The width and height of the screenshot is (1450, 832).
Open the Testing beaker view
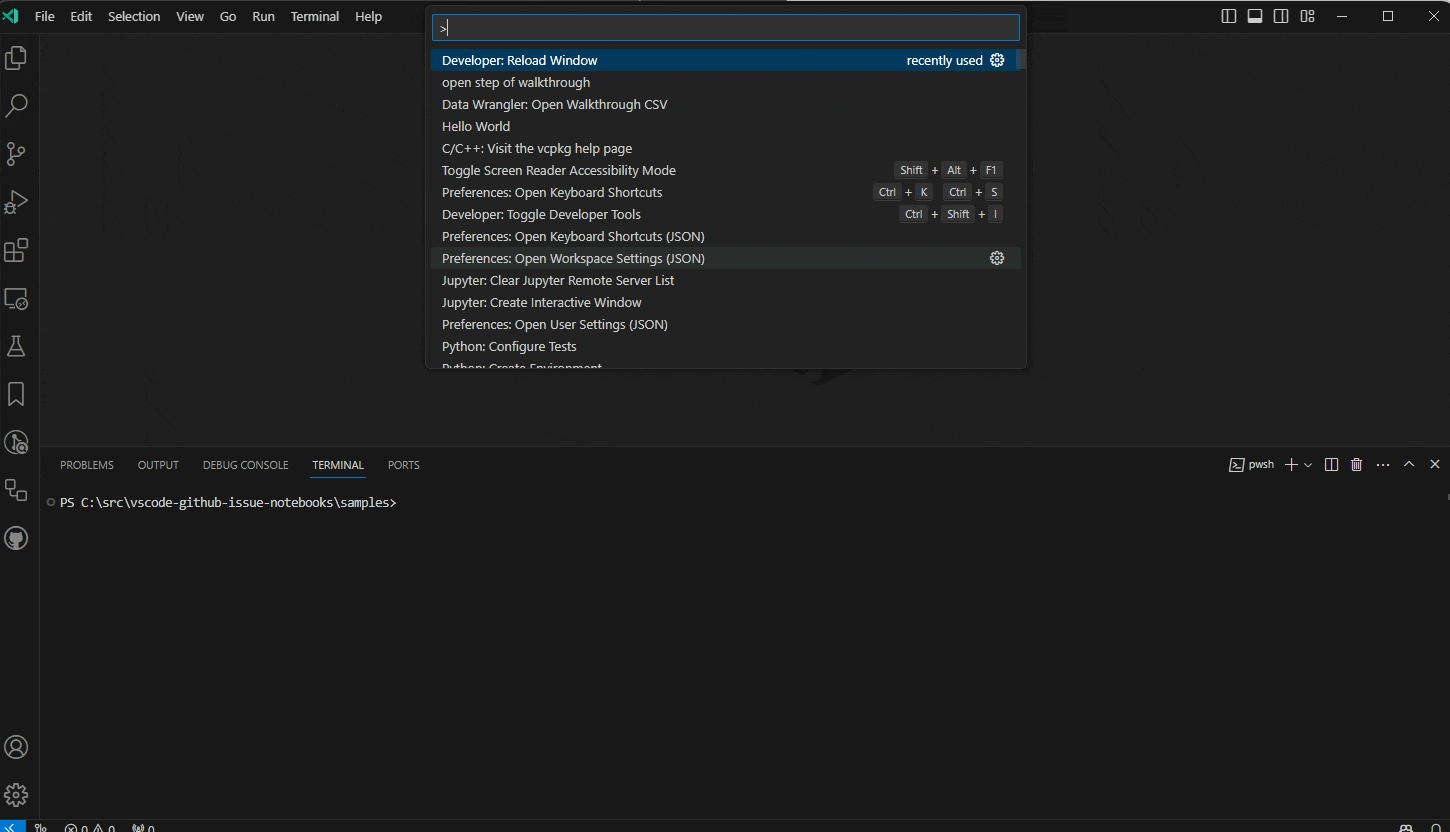pos(16,346)
